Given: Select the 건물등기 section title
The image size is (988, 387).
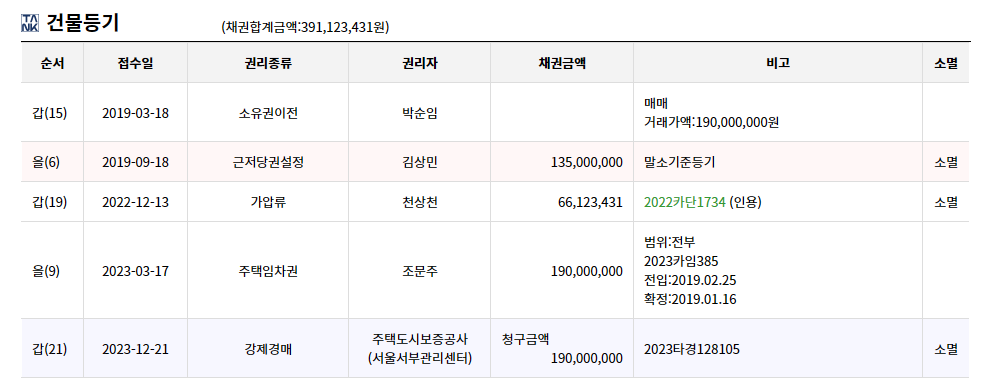Looking at the screenshot, I should [x=83, y=23].
